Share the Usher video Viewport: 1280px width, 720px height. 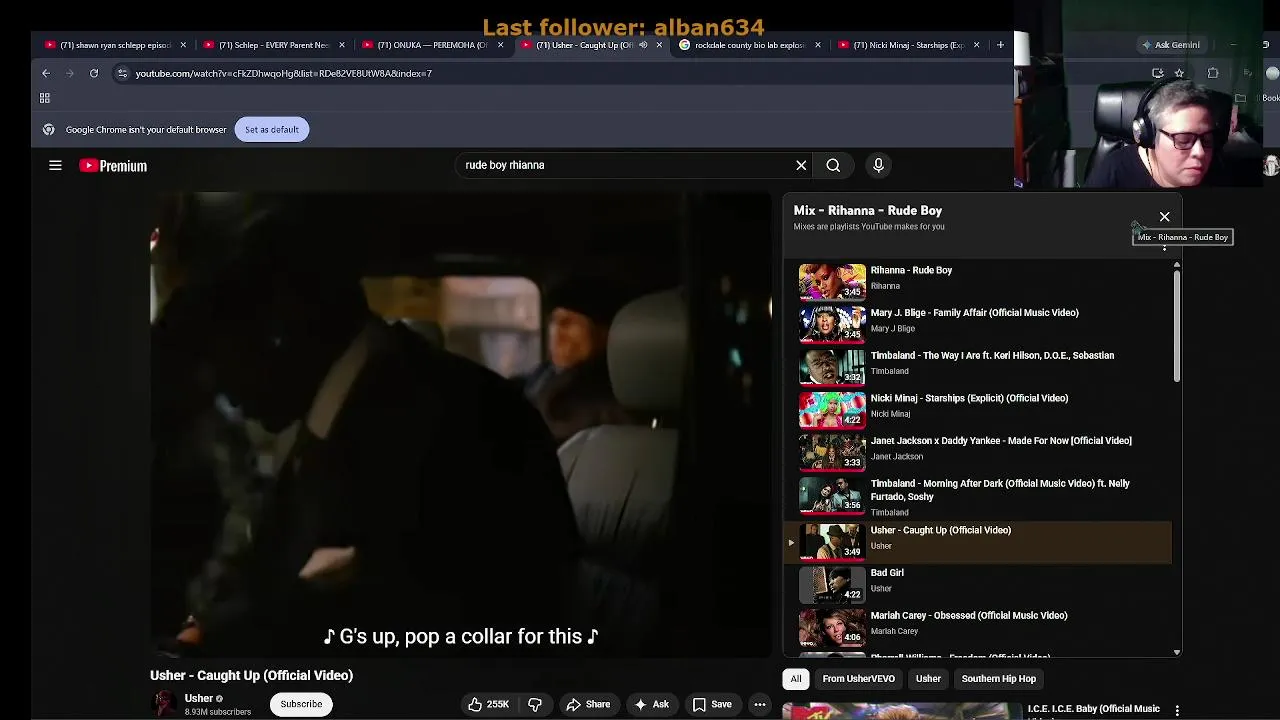(587, 704)
